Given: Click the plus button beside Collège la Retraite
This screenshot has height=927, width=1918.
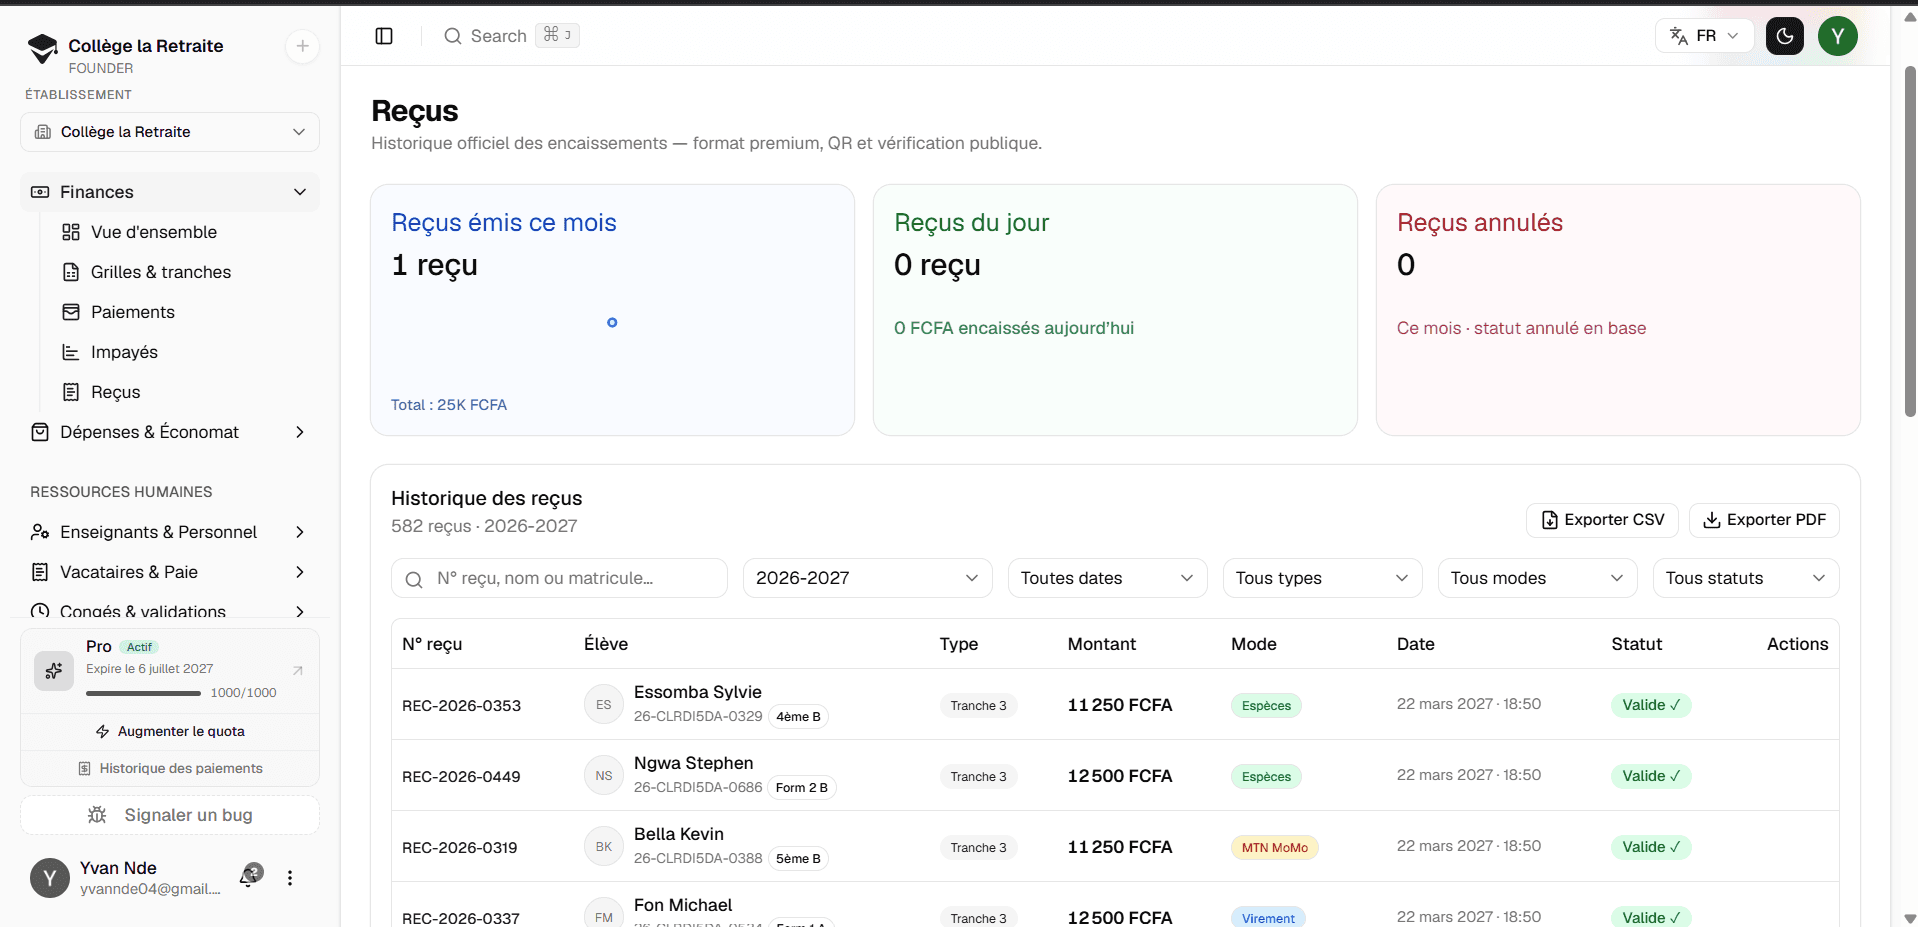Looking at the screenshot, I should click(x=302, y=46).
